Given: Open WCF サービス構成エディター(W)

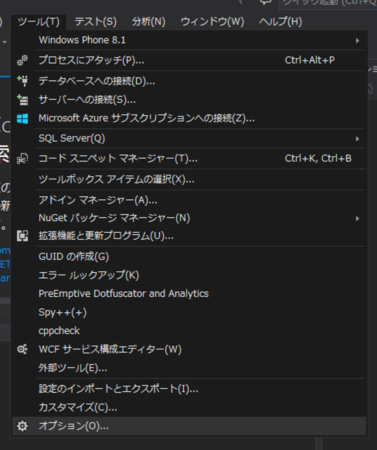Looking at the screenshot, I should coord(189,349).
